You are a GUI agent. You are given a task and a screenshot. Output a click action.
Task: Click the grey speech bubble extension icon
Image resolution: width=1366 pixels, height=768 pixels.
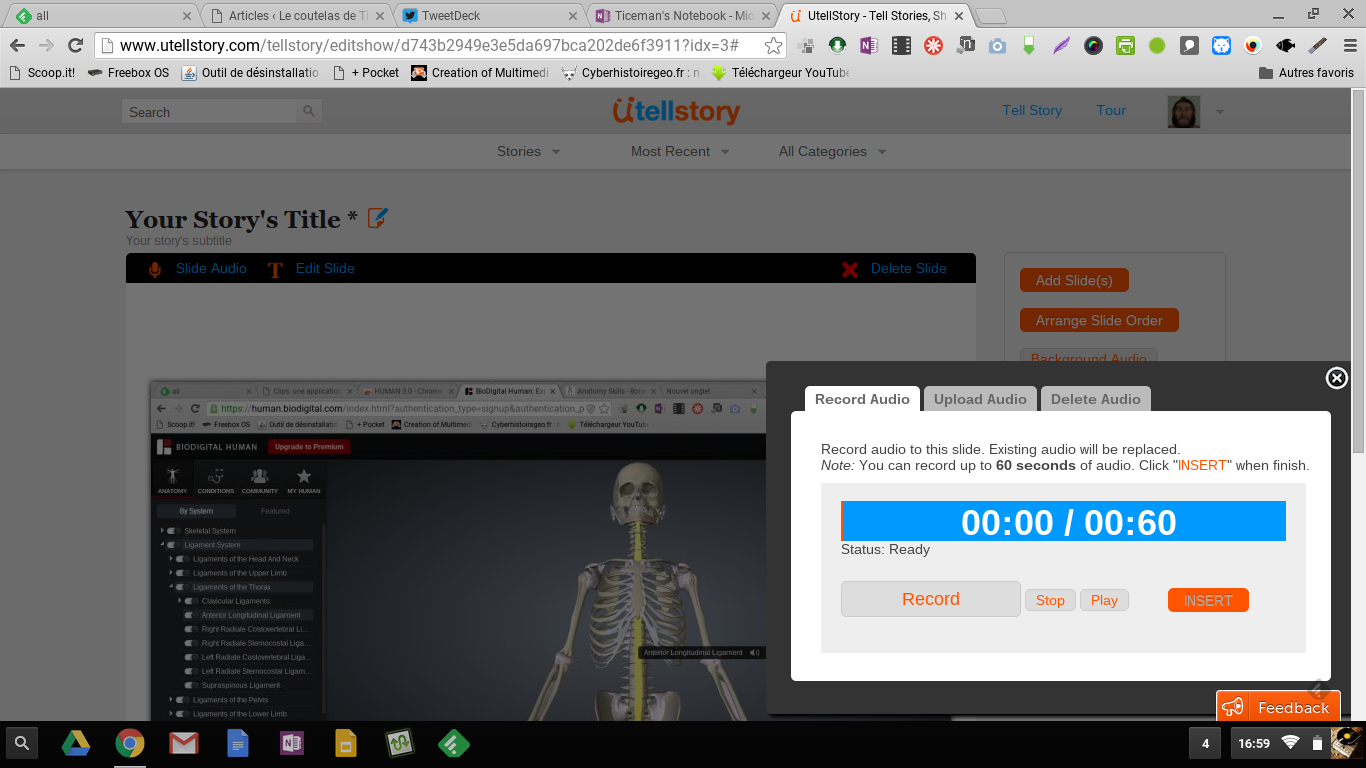pos(1189,45)
